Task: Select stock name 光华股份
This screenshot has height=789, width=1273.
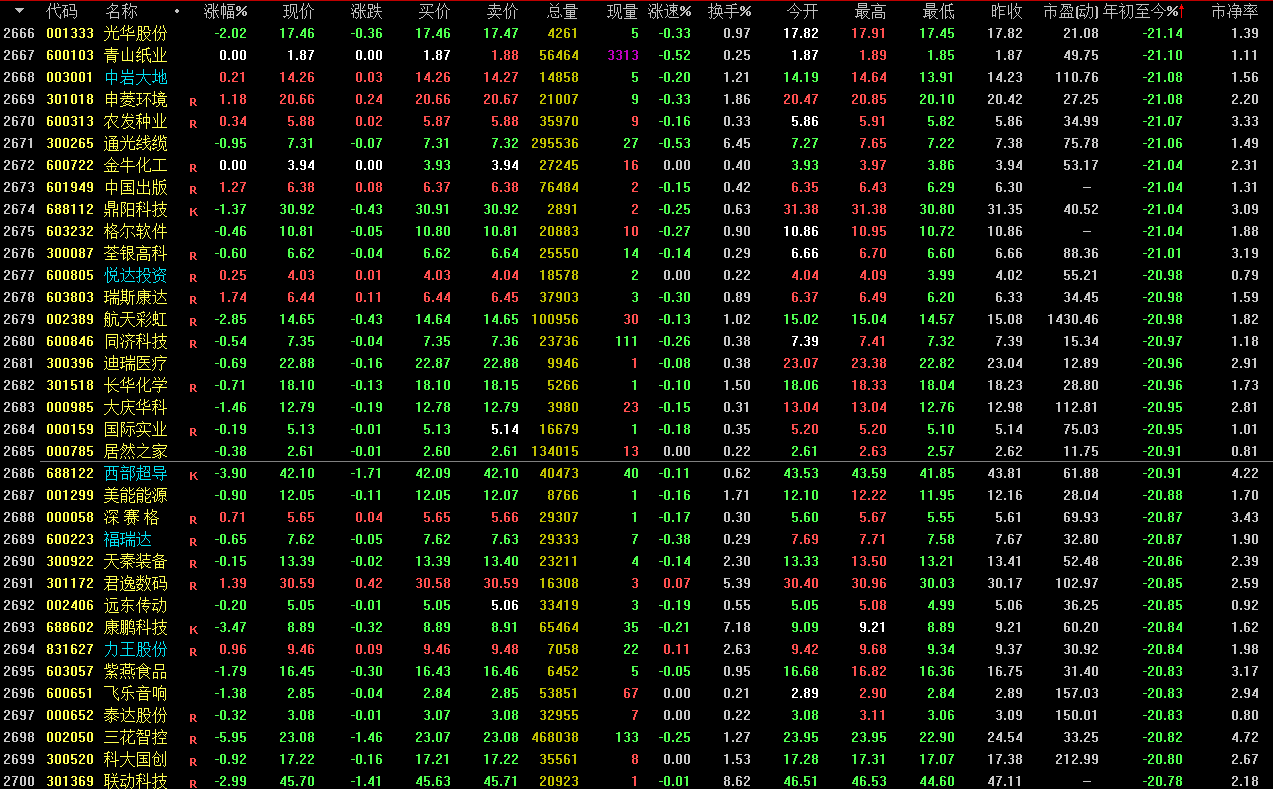Action: 136,34
